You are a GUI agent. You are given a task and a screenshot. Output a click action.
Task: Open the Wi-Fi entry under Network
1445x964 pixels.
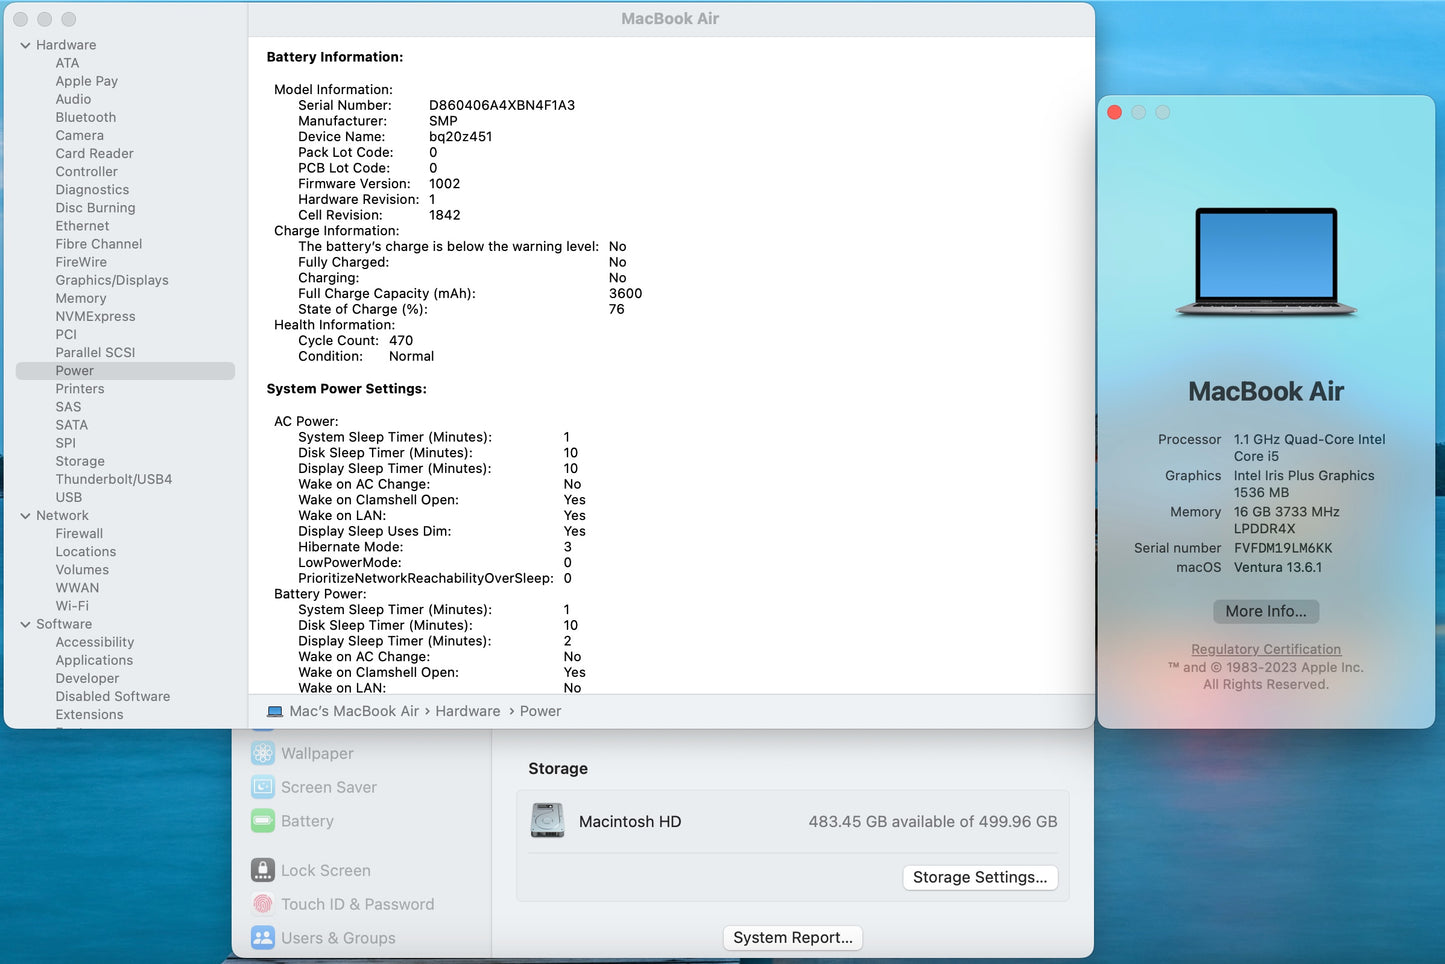point(72,606)
